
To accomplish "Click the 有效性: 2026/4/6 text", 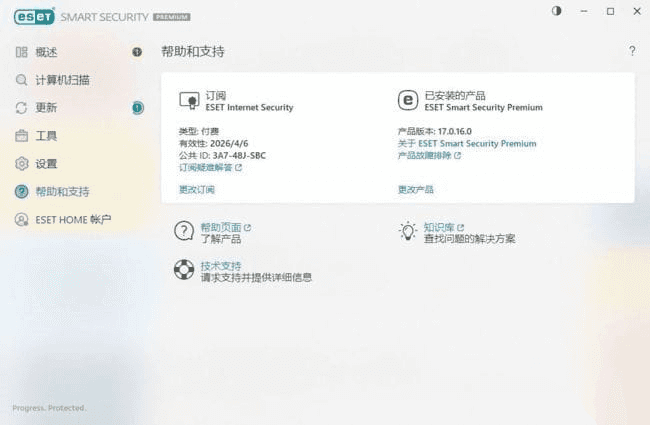I will coord(213,143).
